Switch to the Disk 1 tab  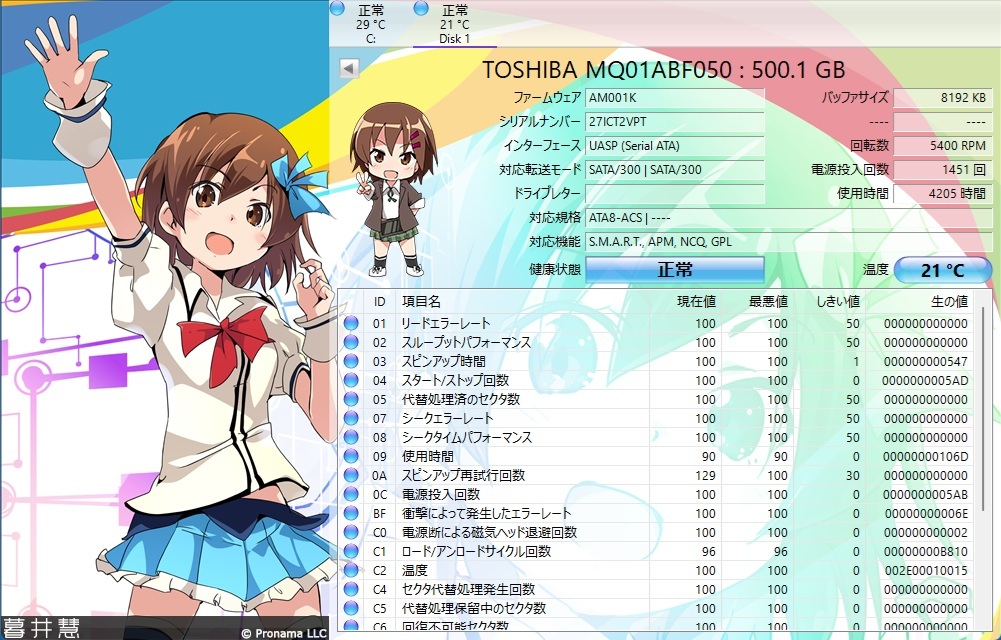tap(455, 24)
